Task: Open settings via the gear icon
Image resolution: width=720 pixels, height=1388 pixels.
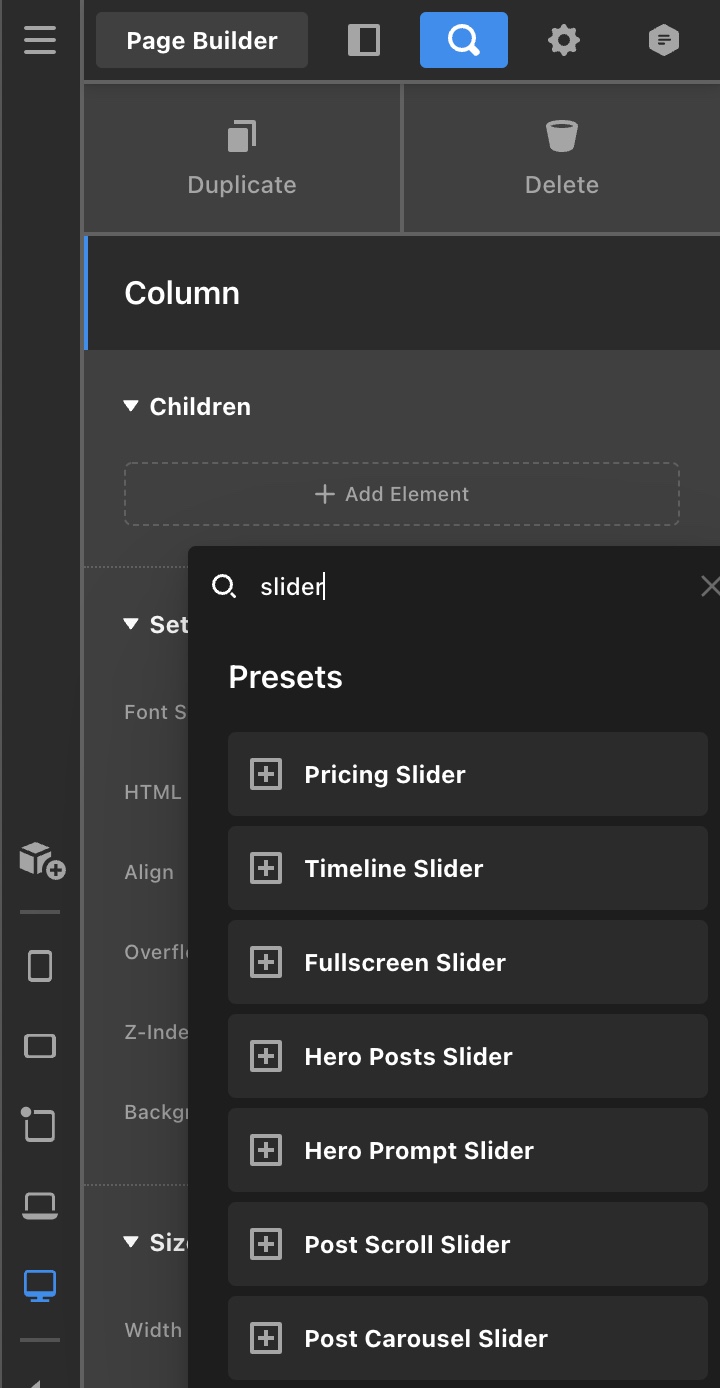Action: [x=564, y=40]
